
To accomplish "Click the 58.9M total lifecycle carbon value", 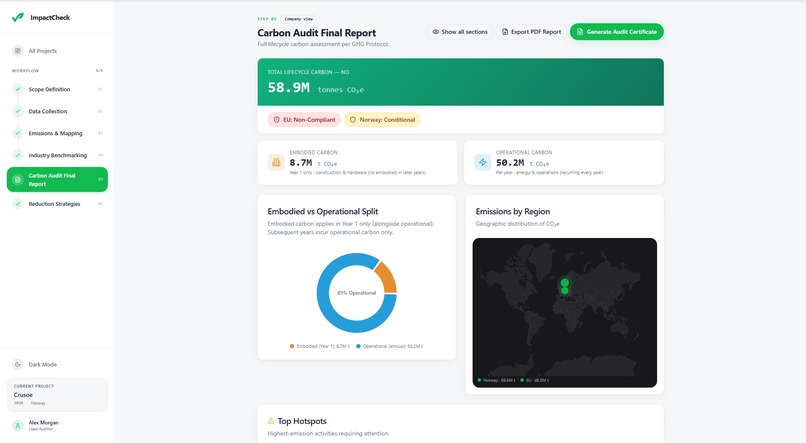I will [x=288, y=88].
